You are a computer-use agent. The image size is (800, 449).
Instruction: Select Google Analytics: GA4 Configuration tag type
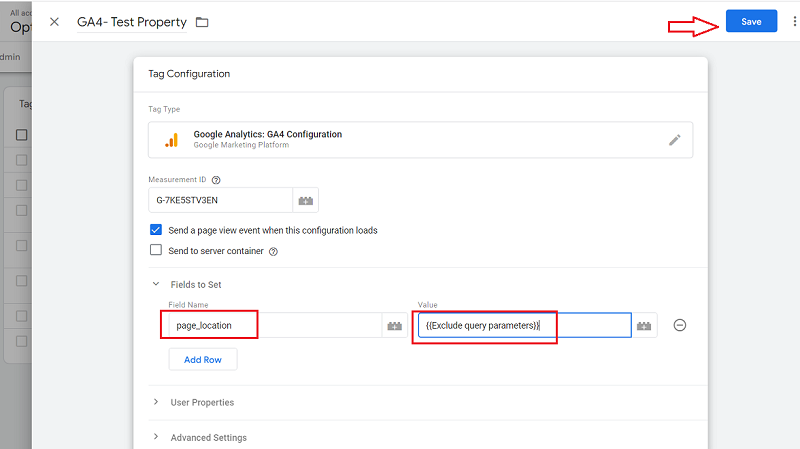click(x=420, y=140)
